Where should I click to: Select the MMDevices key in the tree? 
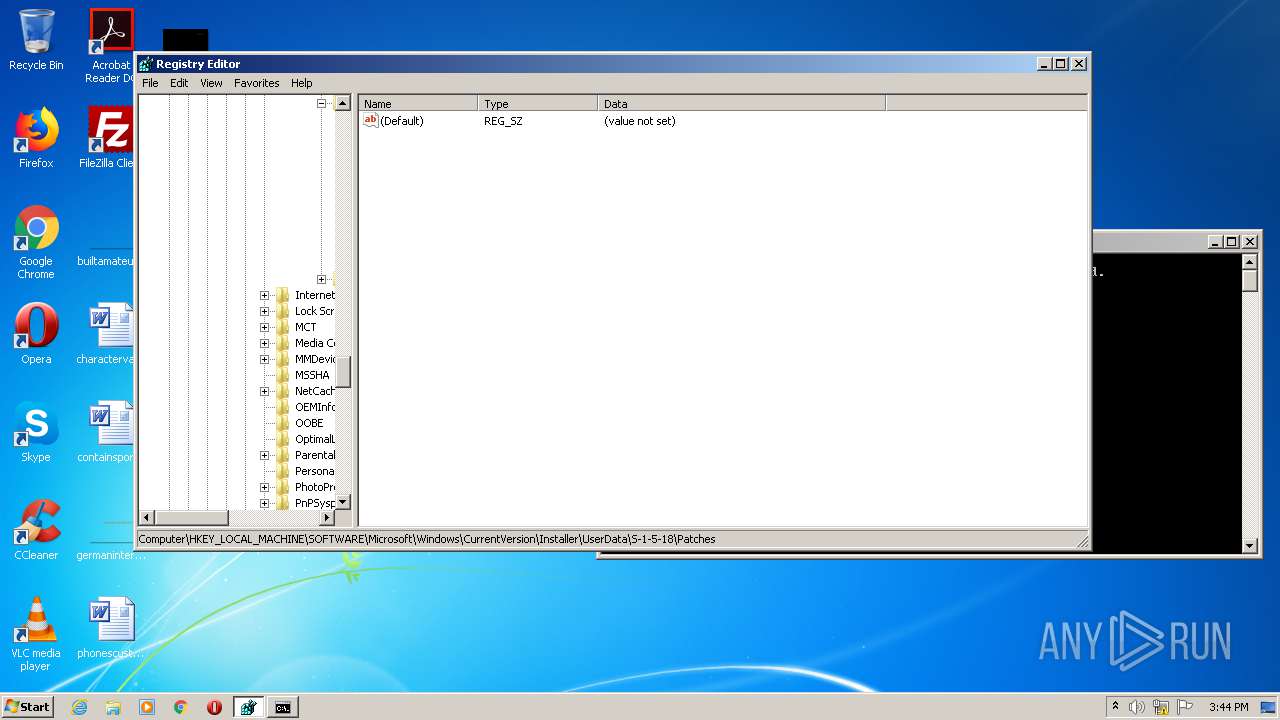point(314,359)
